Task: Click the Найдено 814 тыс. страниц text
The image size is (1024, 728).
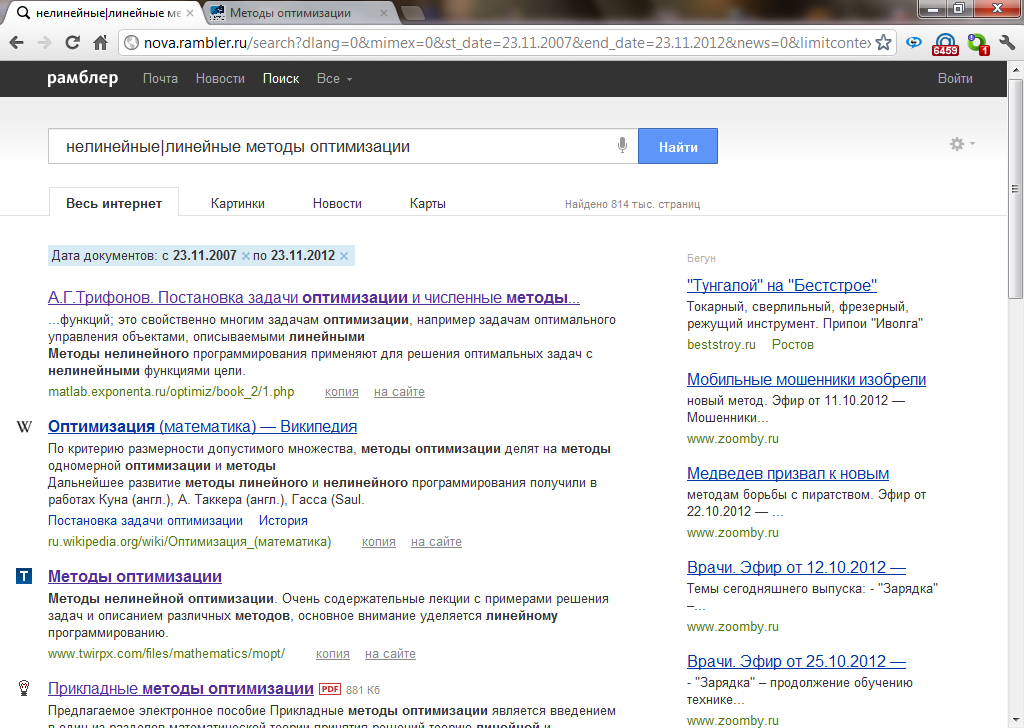Action: tap(632, 204)
